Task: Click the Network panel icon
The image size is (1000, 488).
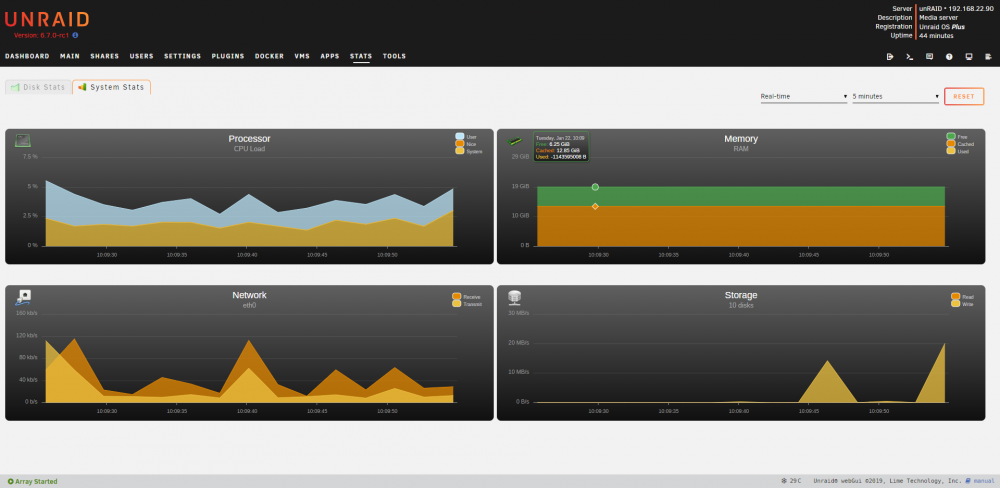Action: pyautogui.click(x=23, y=297)
